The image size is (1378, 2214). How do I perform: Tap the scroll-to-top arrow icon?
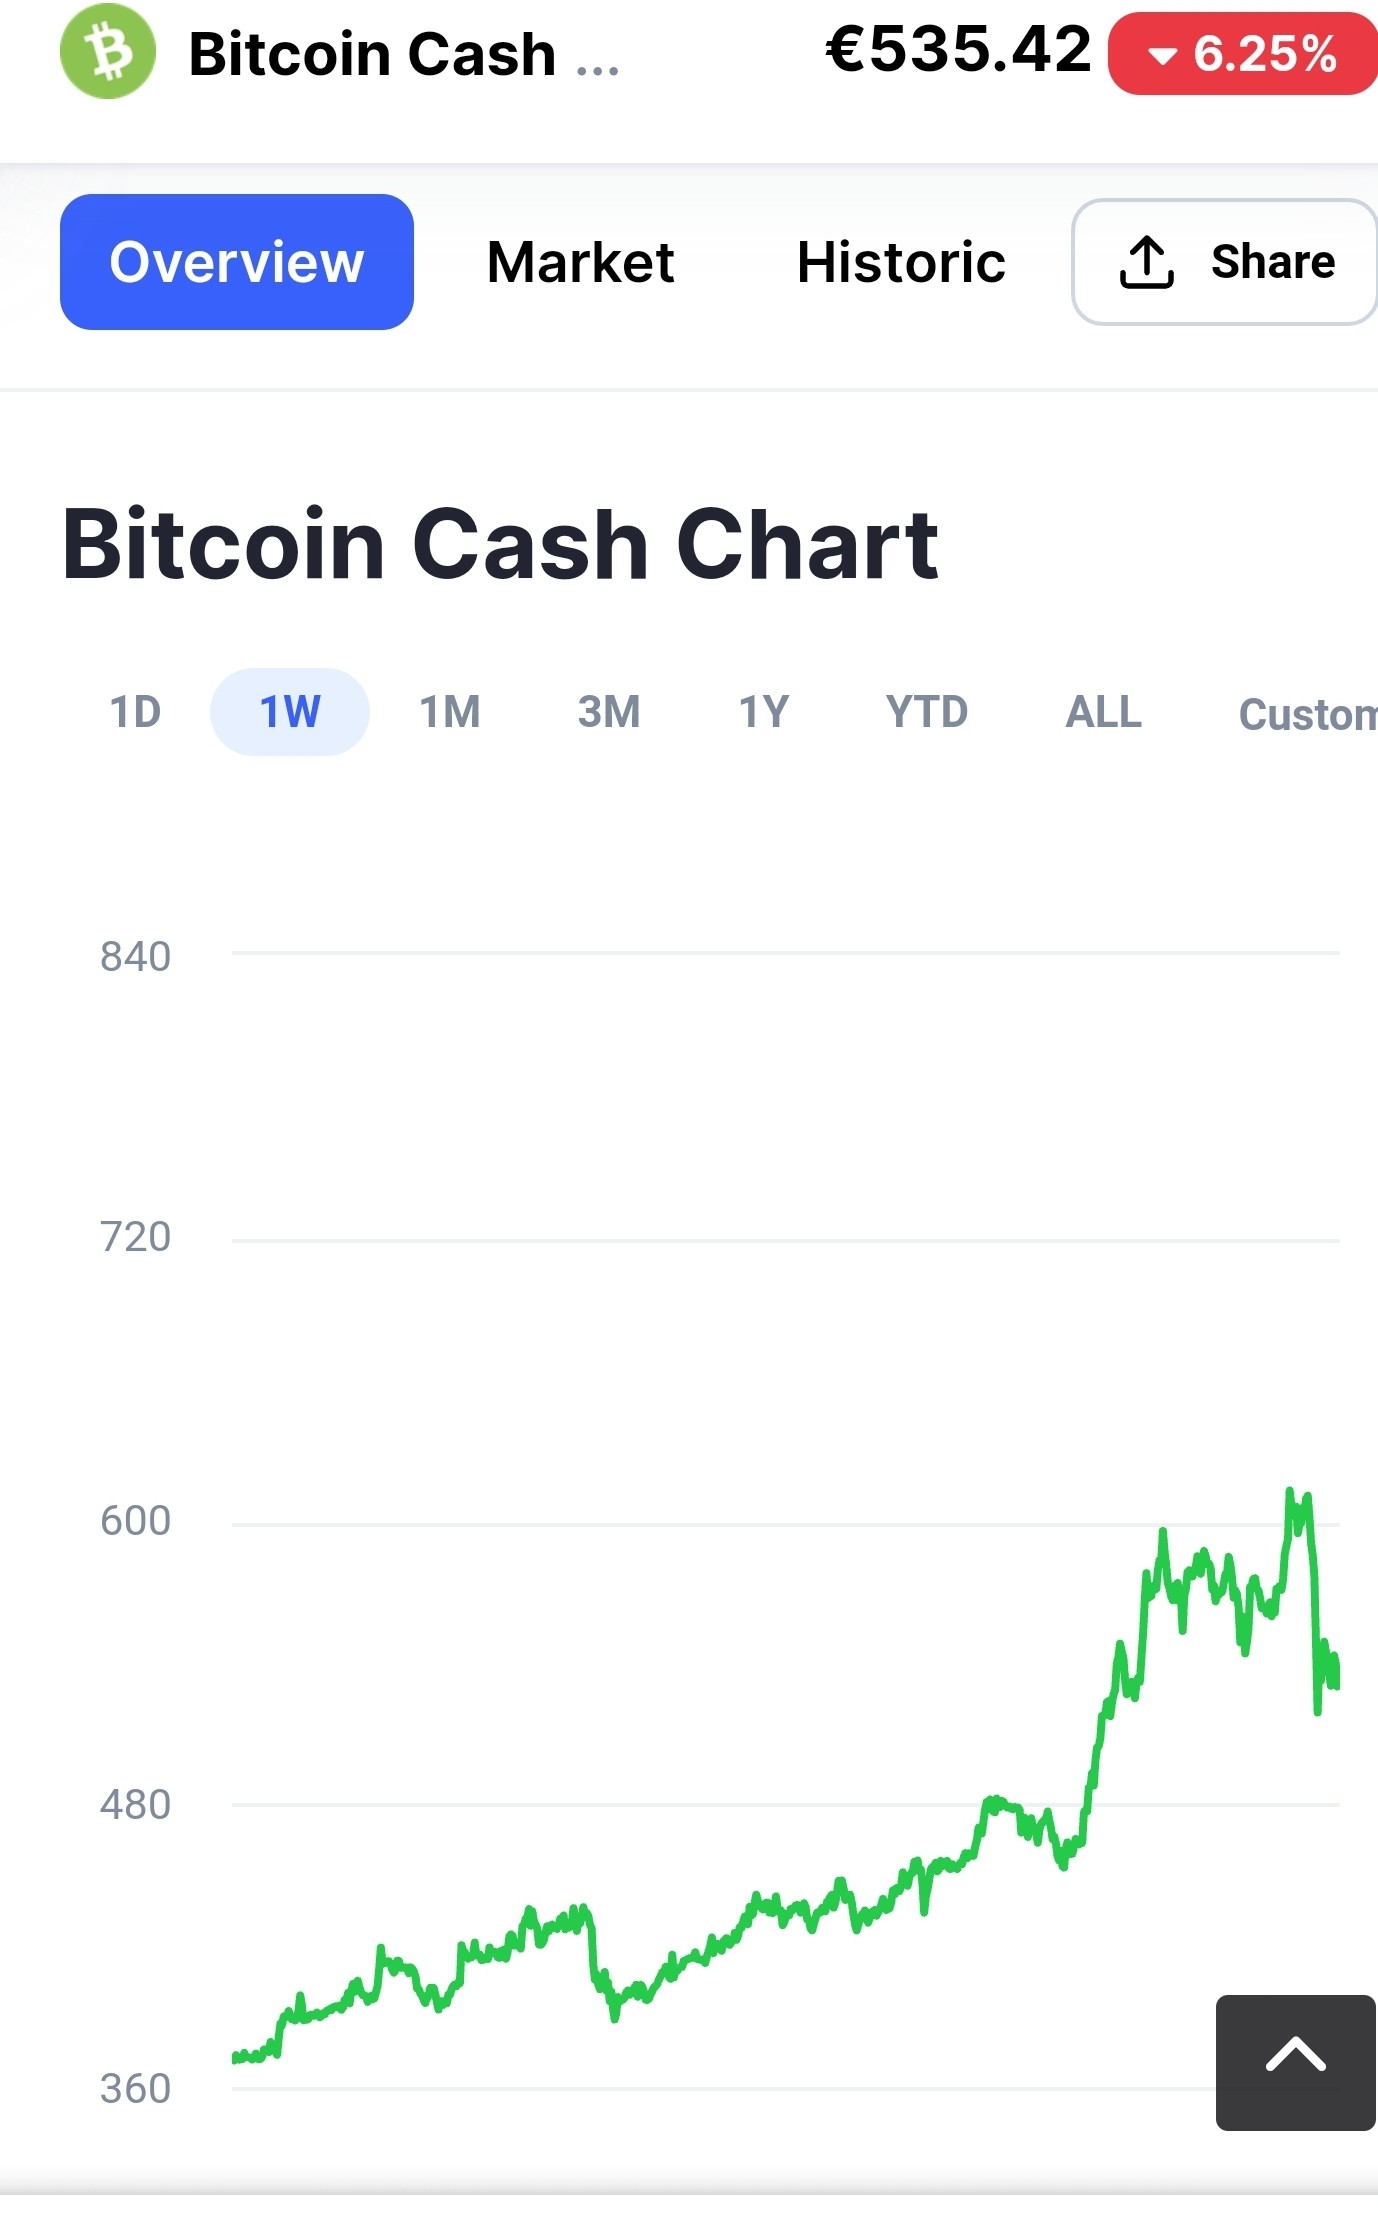(1296, 2062)
